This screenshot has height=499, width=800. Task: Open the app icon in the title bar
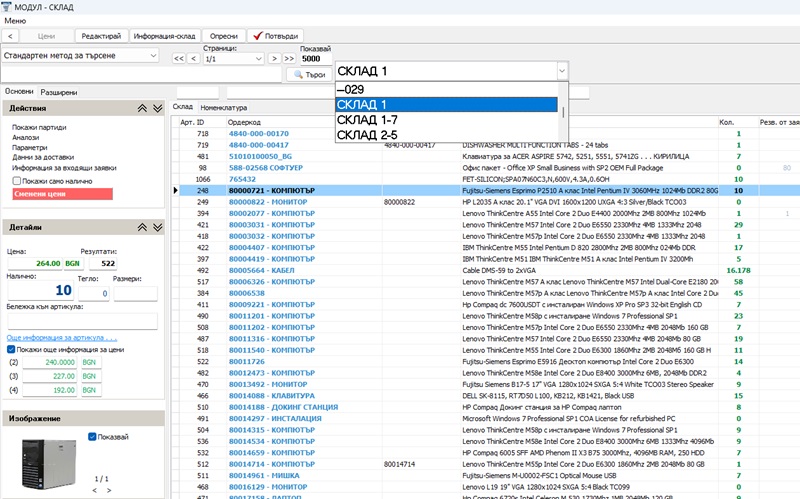[6, 7]
